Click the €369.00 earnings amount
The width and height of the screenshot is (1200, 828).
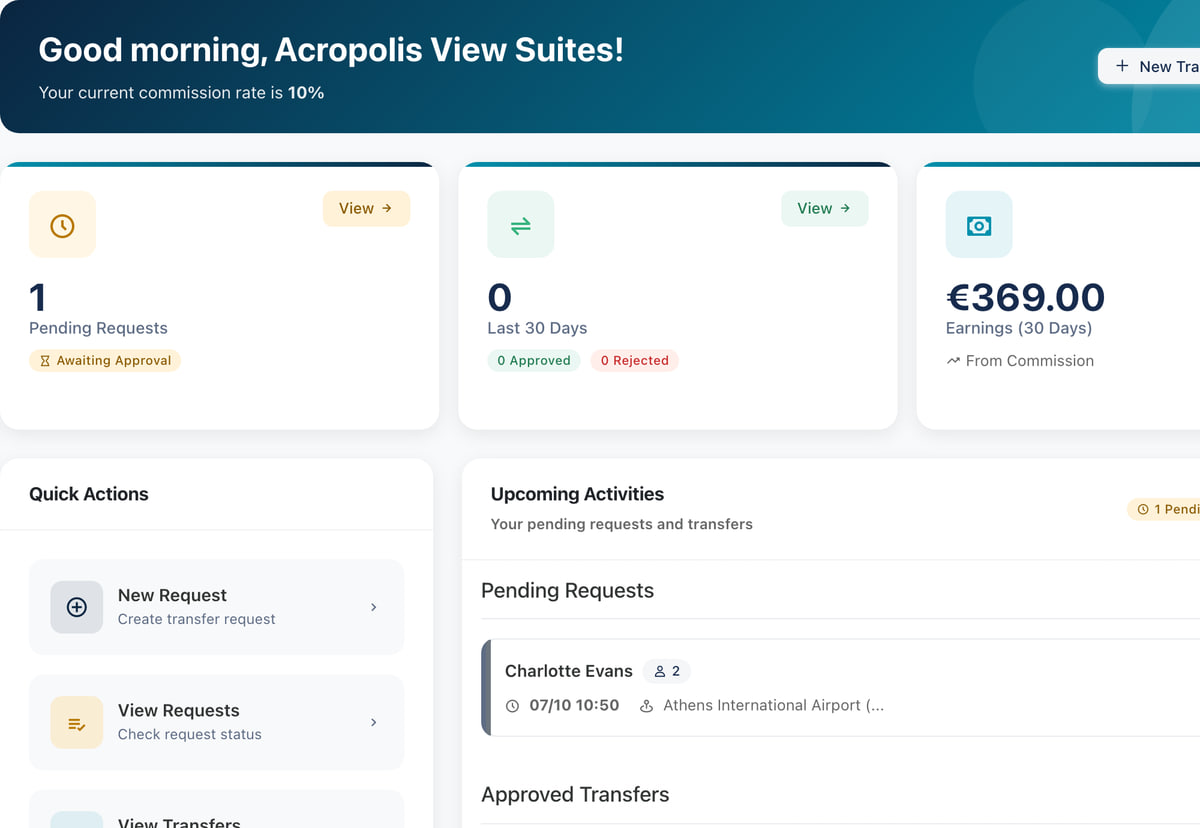(x=1025, y=298)
